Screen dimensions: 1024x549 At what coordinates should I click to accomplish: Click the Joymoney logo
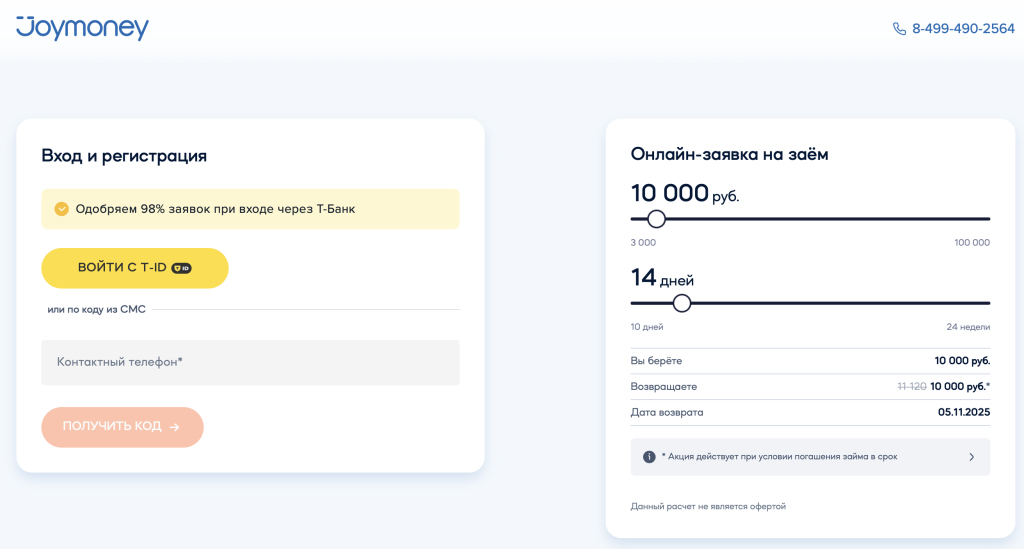(x=82, y=27)
